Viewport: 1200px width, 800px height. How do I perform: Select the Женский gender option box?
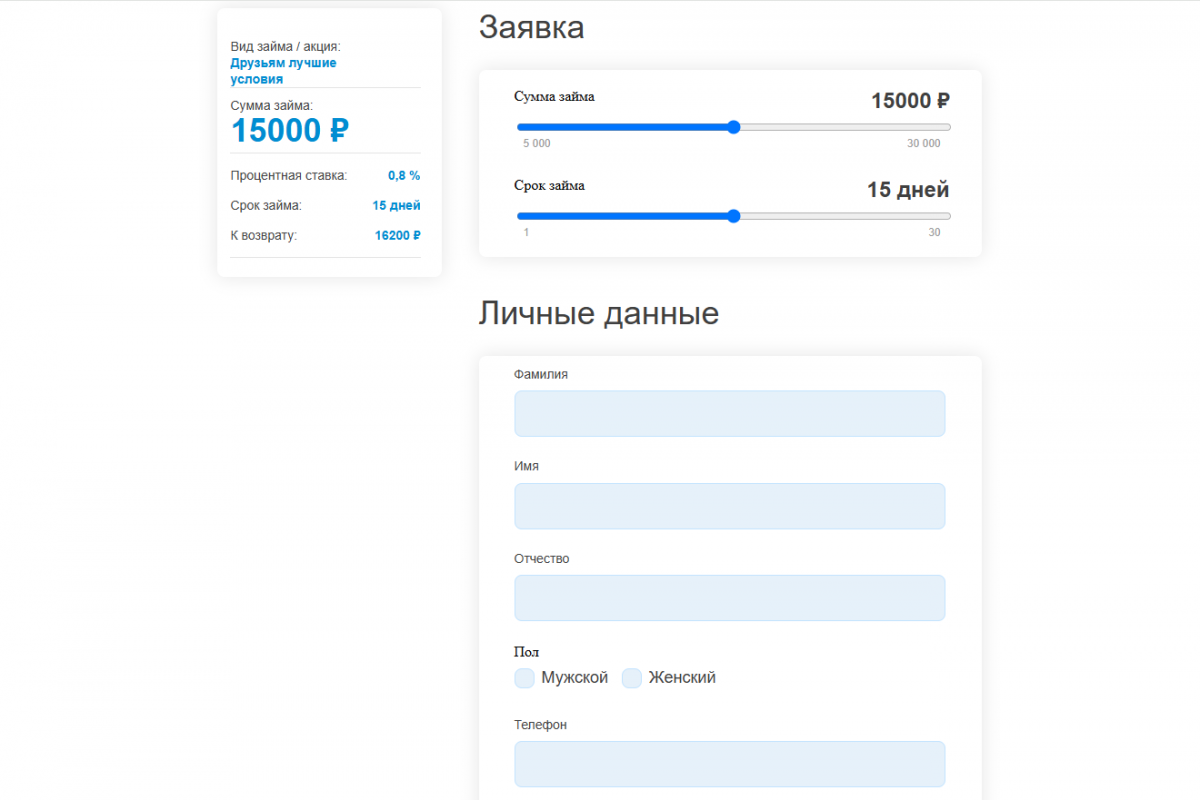[632, 678]
